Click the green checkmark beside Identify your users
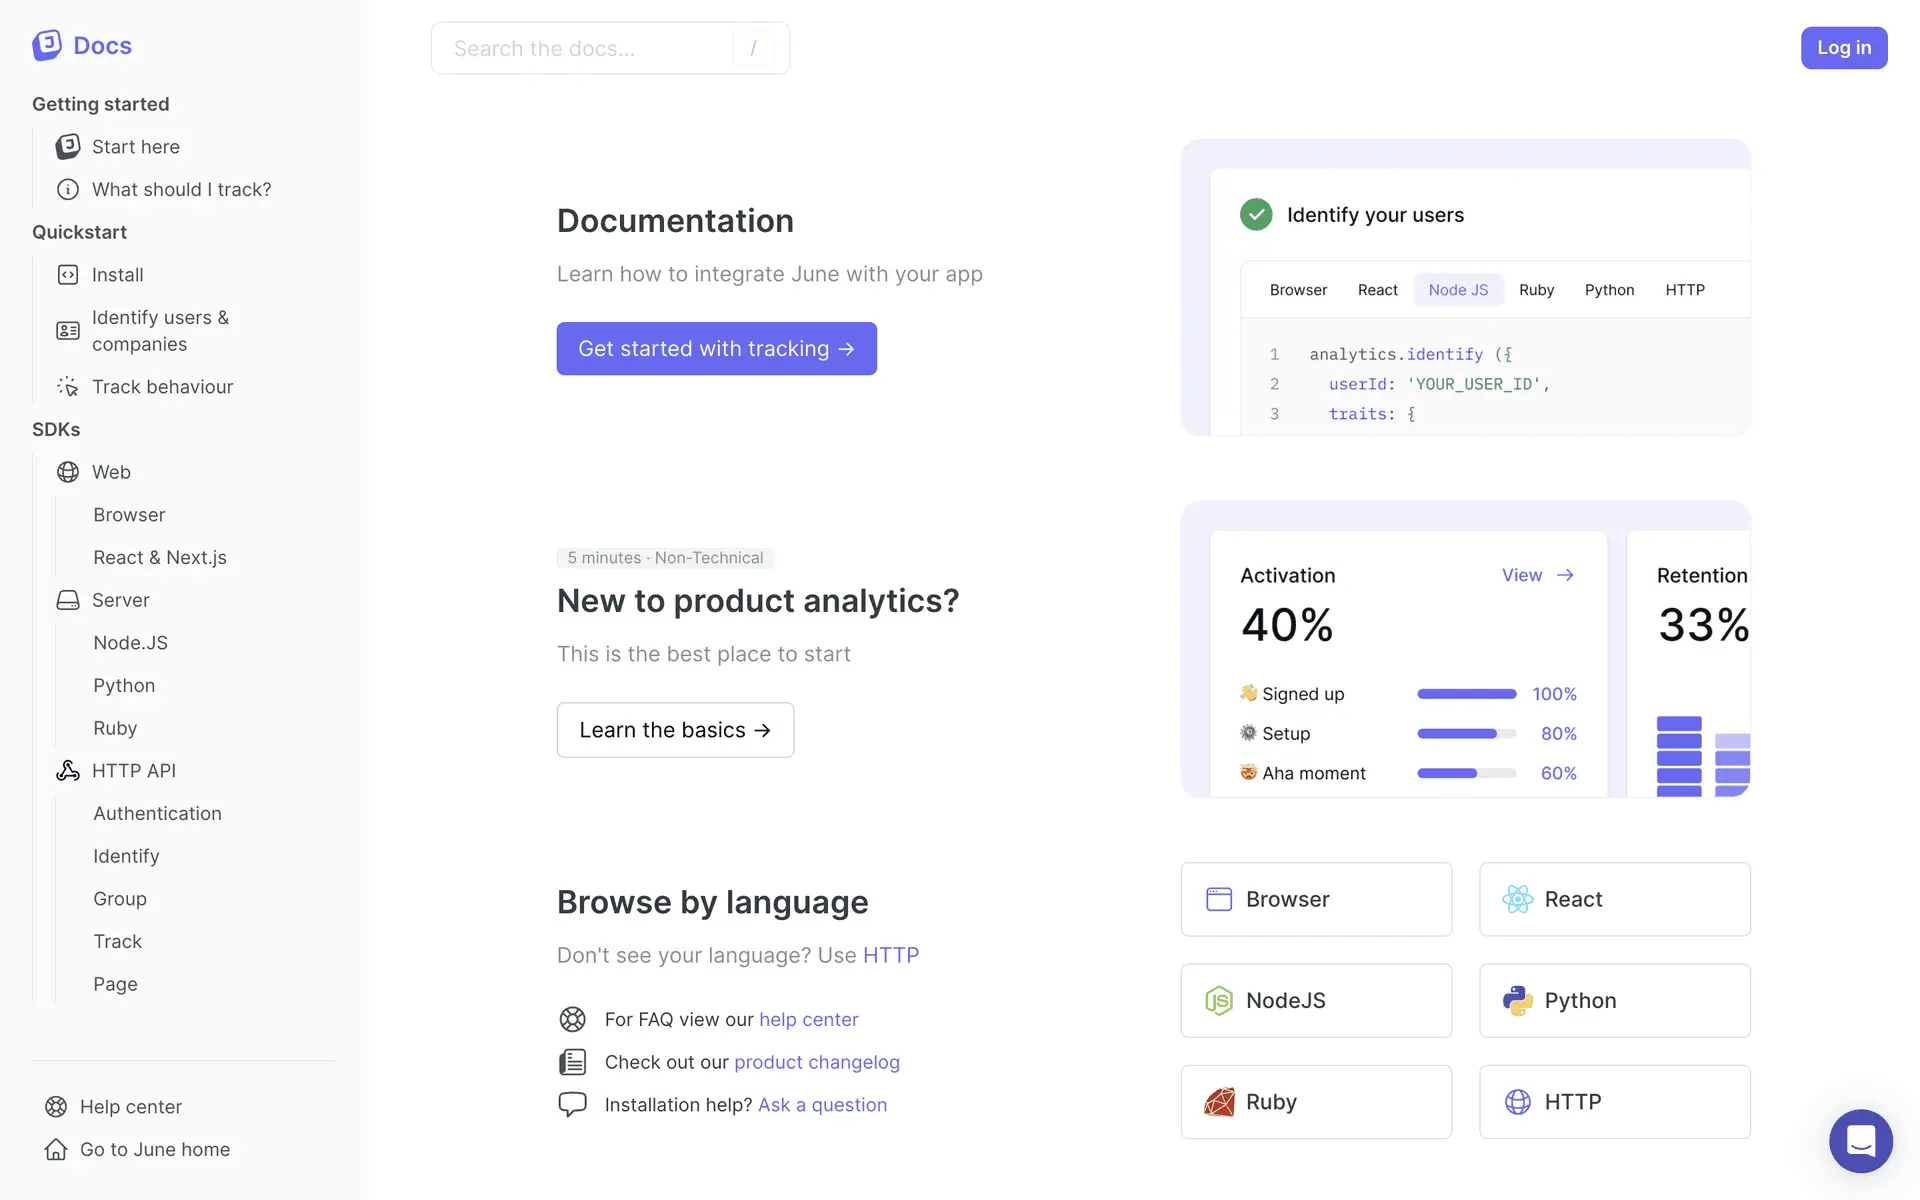Viewport: 1920px width, 1200px height. 1256,215
